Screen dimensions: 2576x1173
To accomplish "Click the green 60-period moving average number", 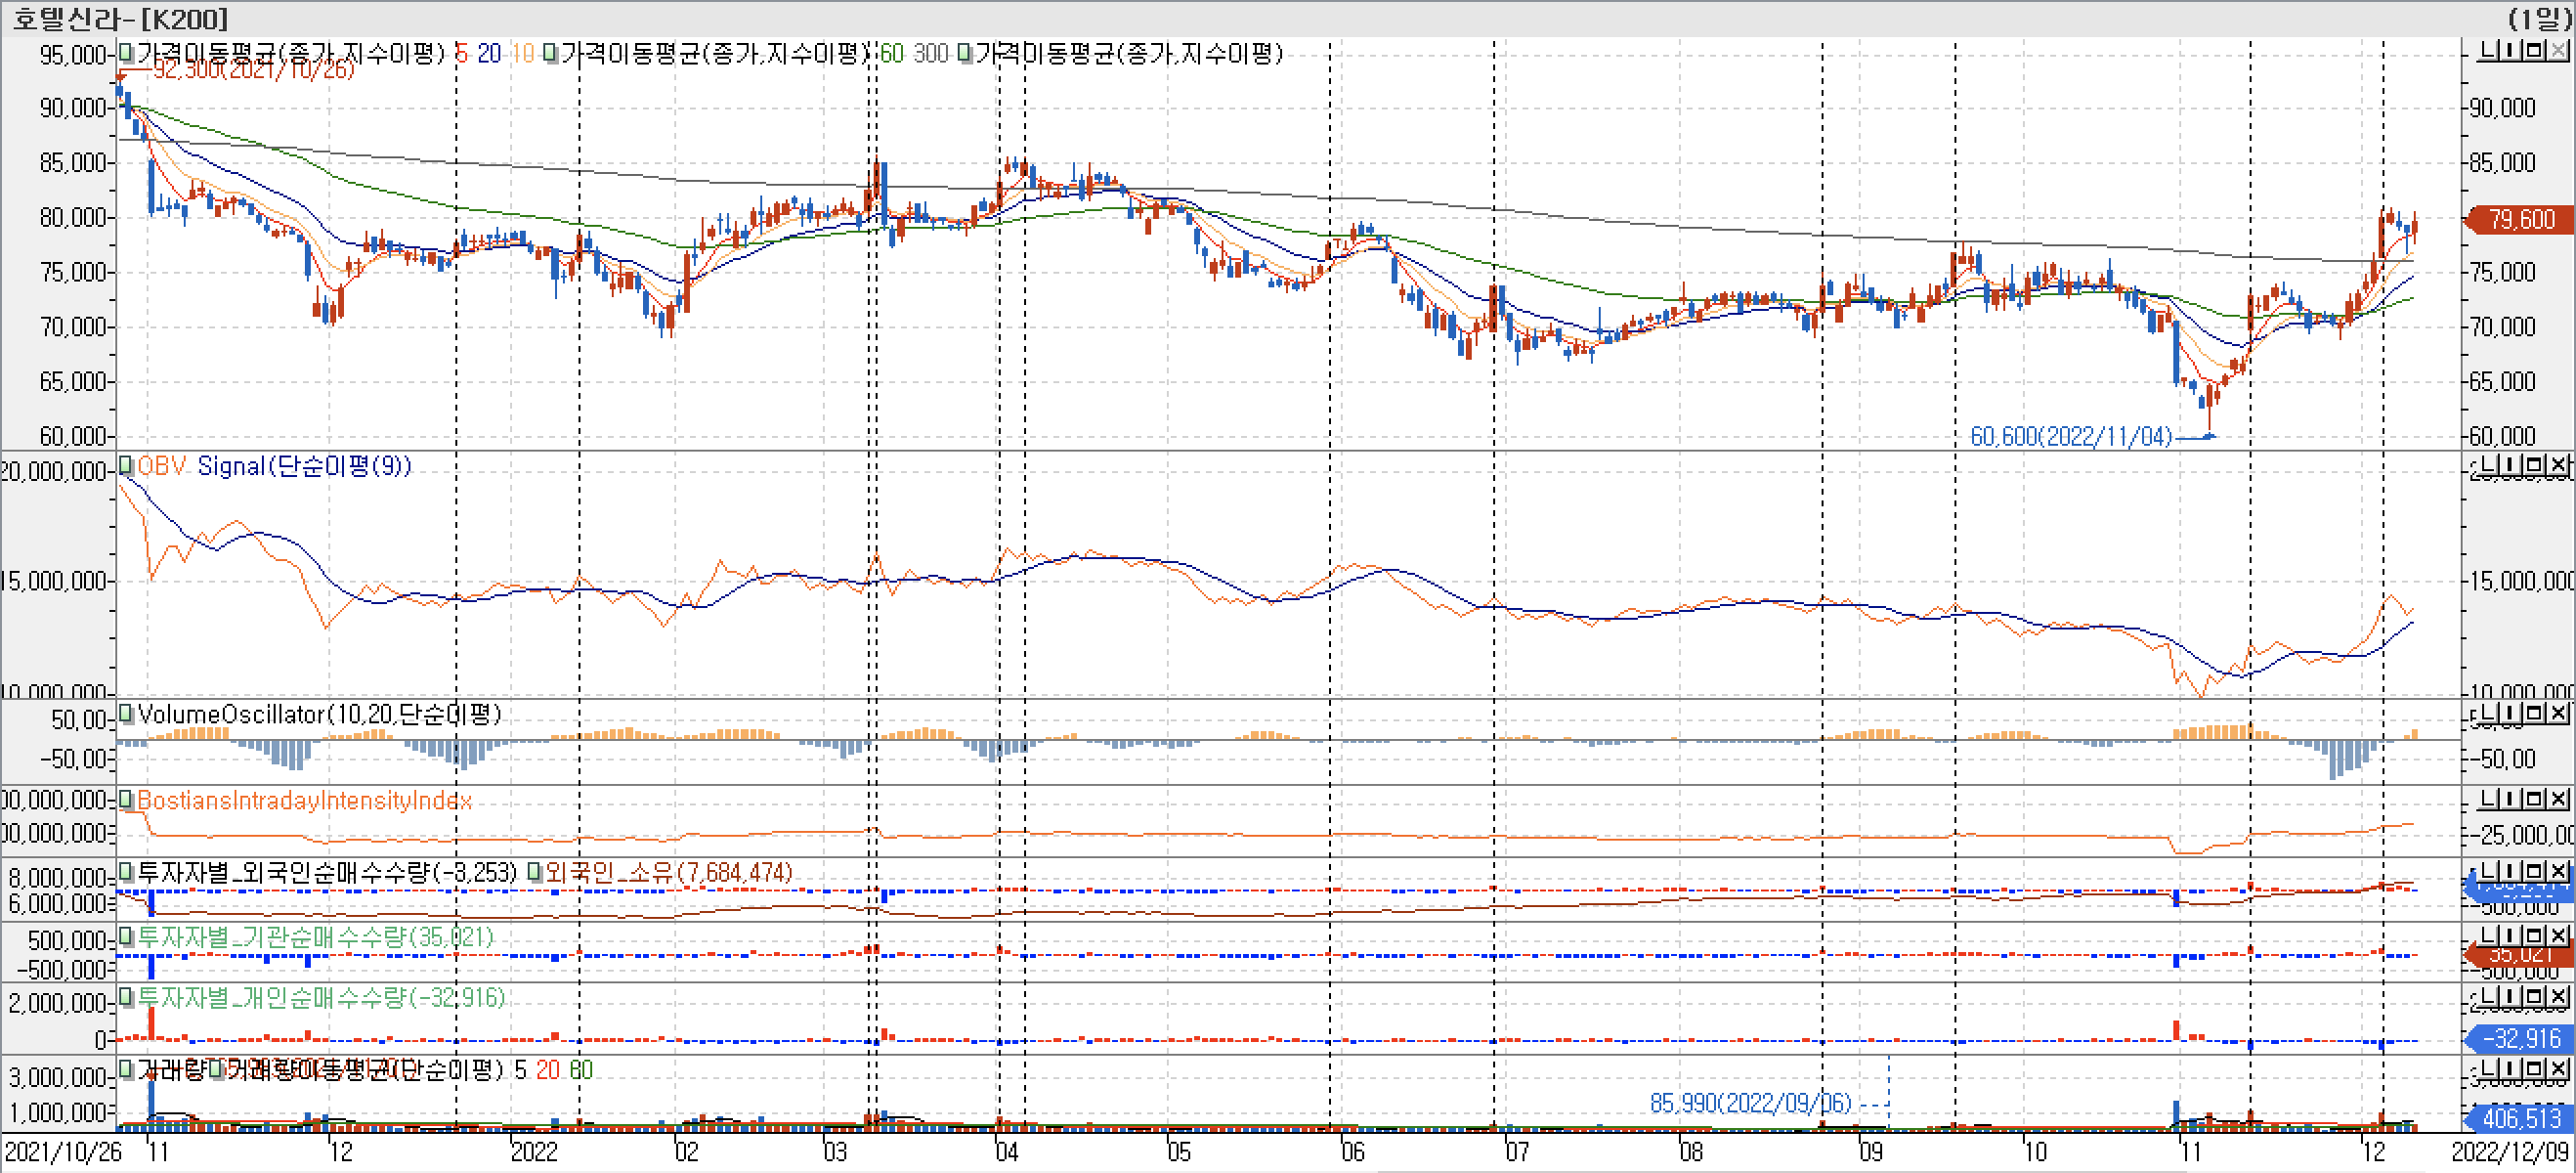I will (891, 54).
